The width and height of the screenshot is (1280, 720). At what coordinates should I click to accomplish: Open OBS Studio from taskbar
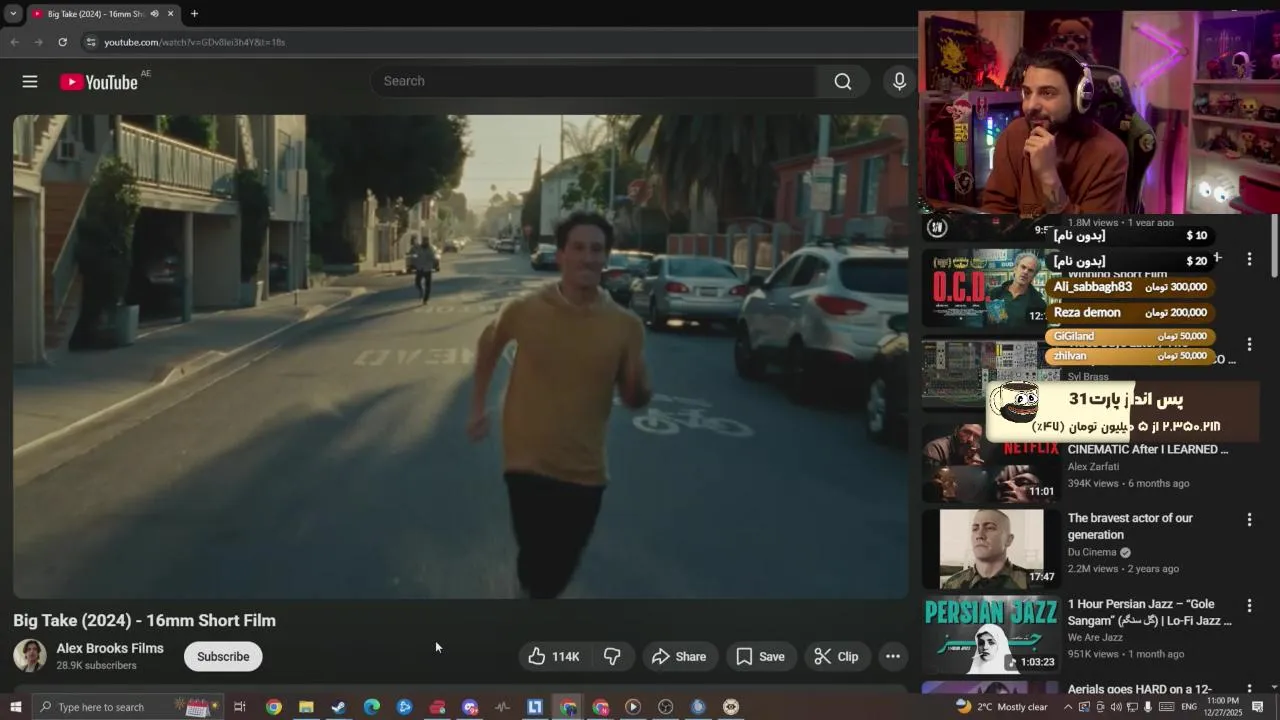coord(665,707)
